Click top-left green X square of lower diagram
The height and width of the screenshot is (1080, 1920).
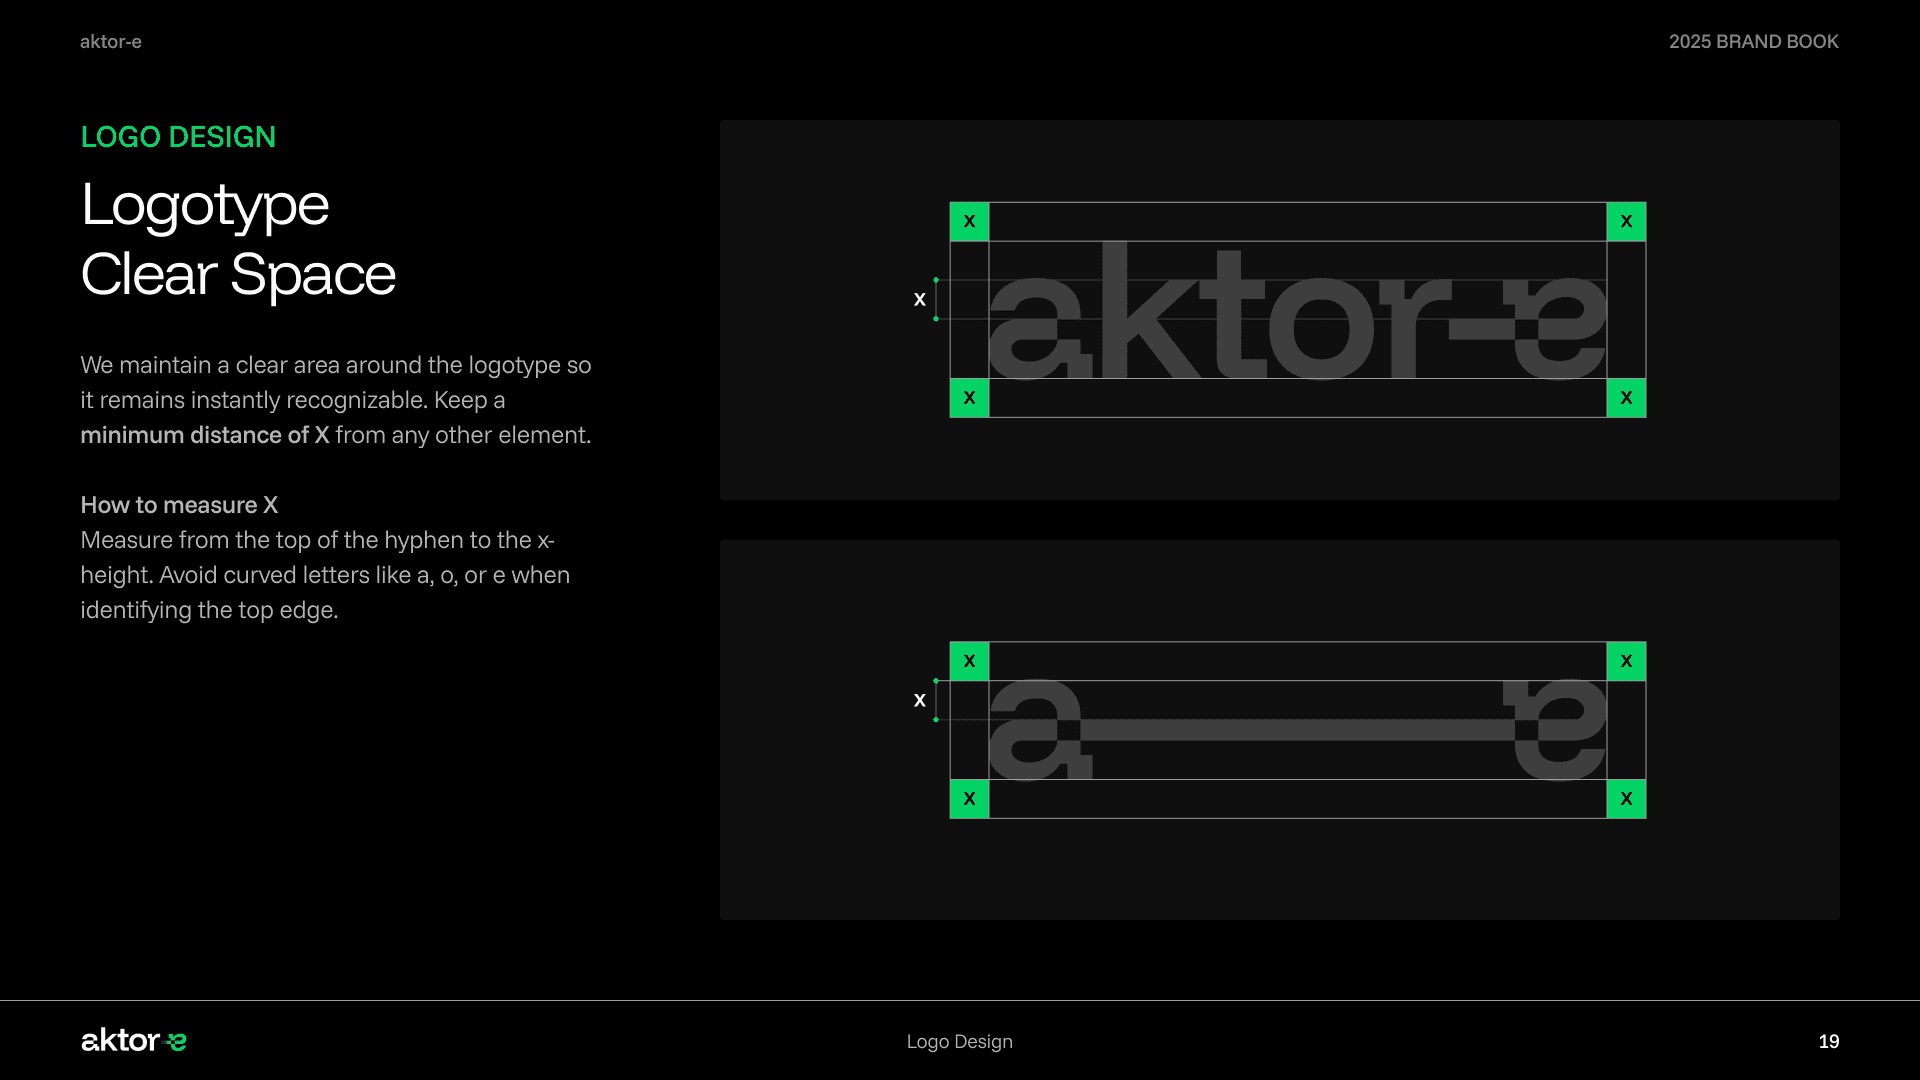click(x=969, y=661)
